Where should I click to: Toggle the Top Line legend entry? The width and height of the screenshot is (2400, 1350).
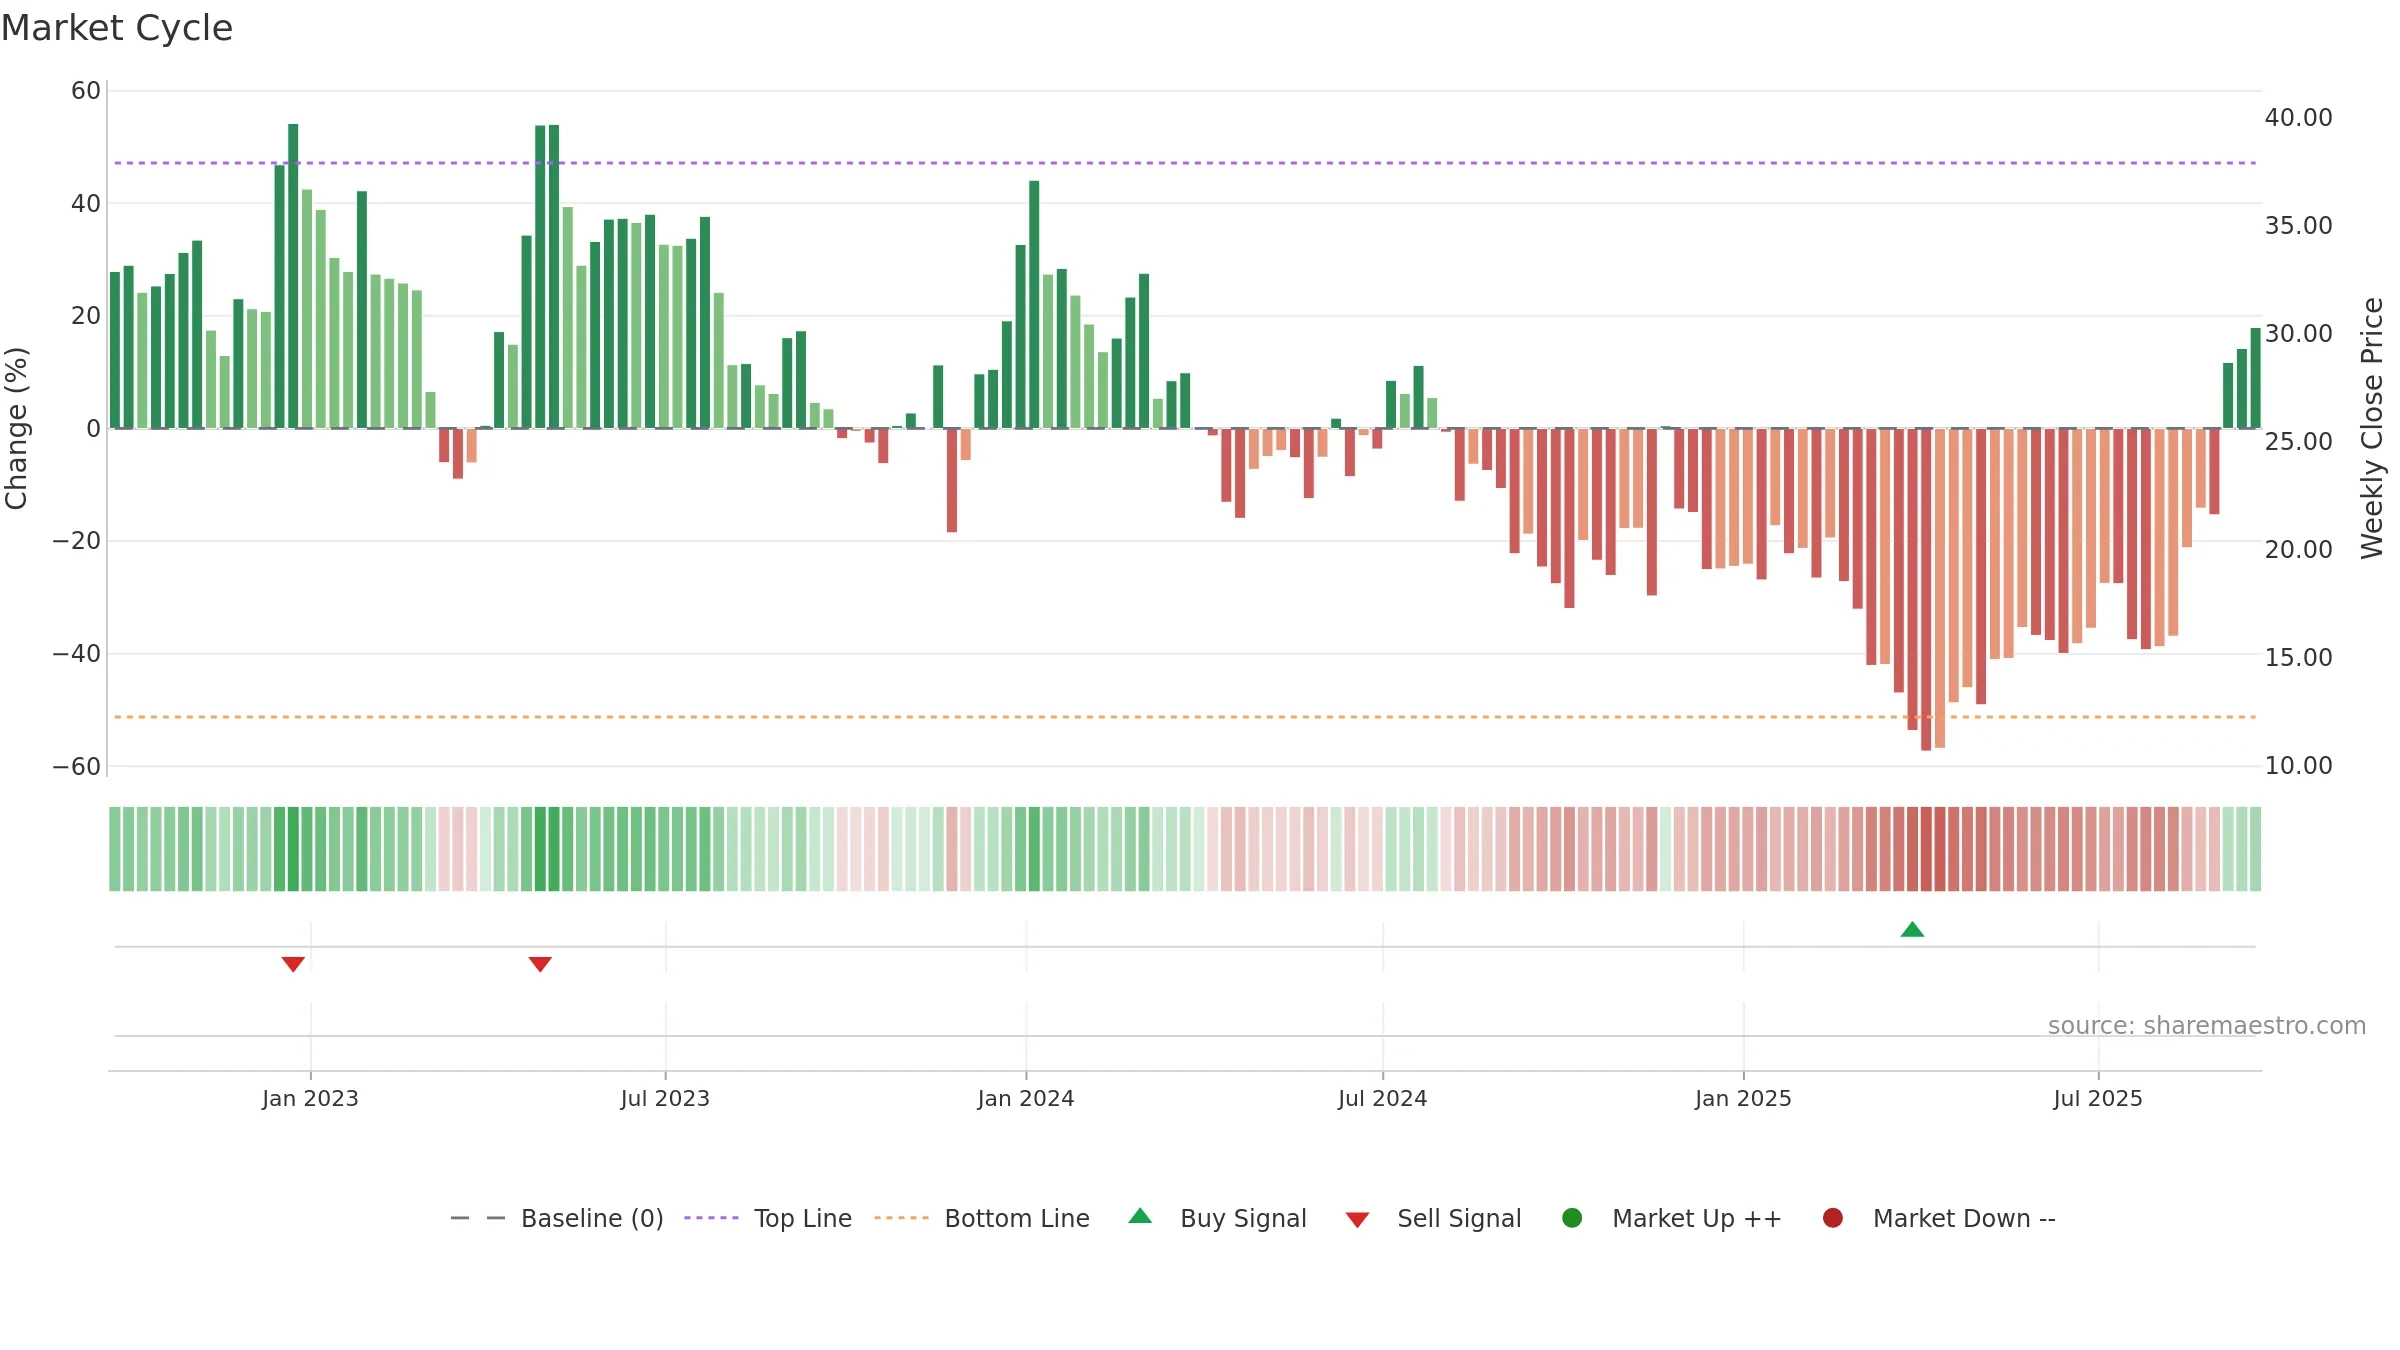768,1218
